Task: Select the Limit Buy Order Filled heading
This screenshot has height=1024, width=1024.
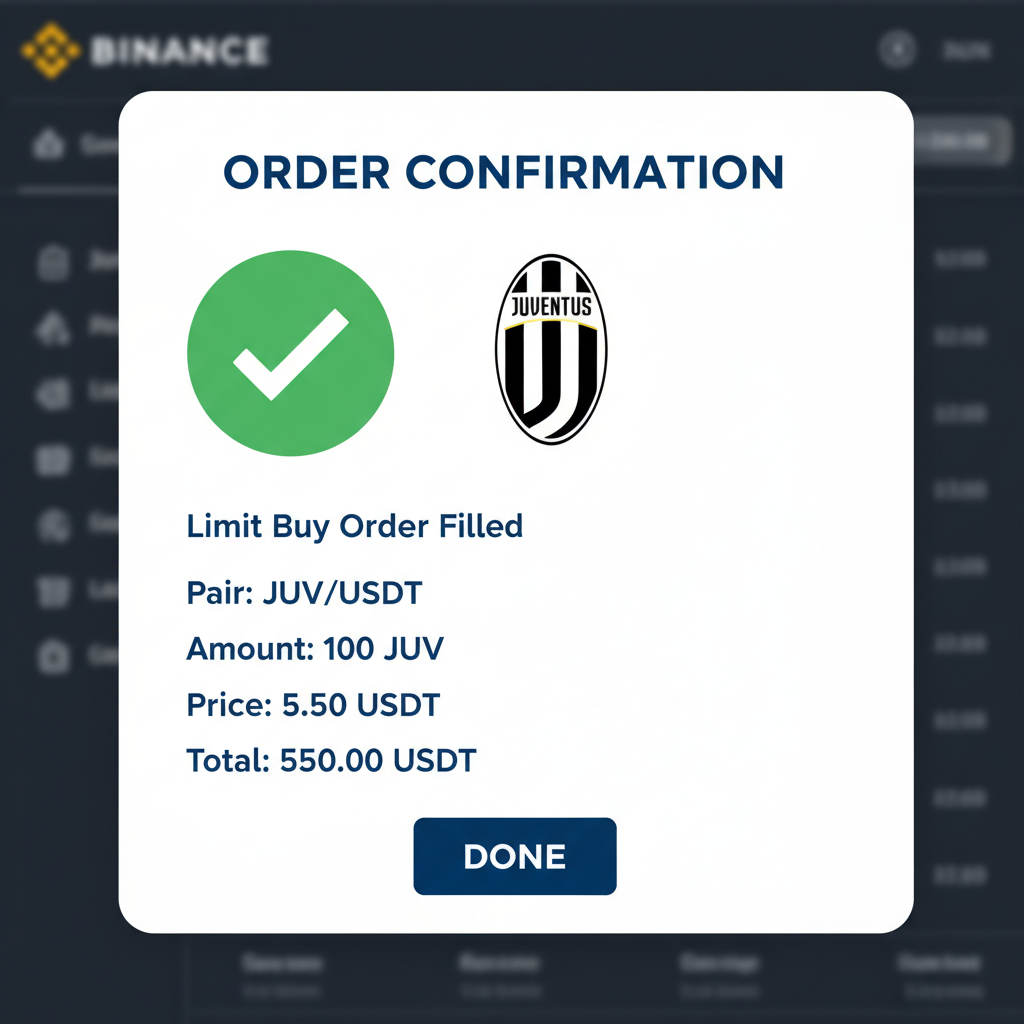Action: 354,526
